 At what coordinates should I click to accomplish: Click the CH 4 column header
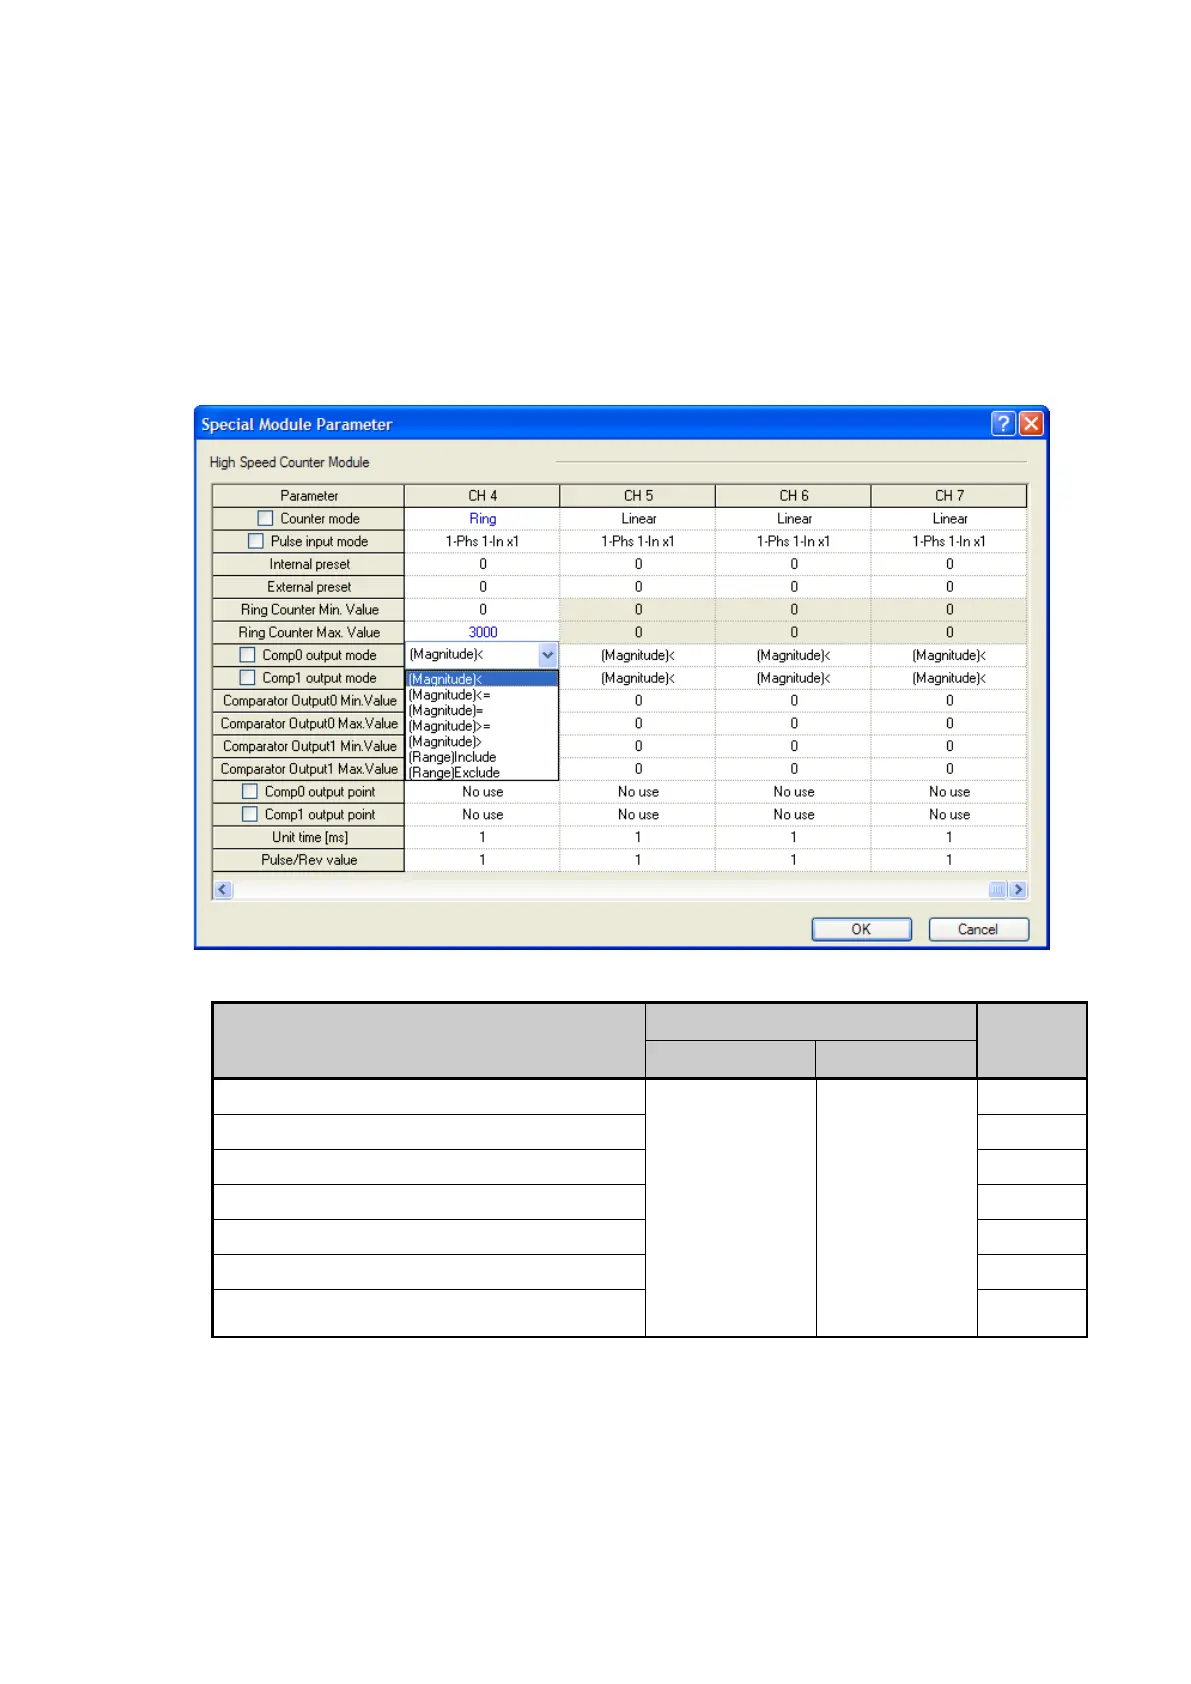pos(482,496)
